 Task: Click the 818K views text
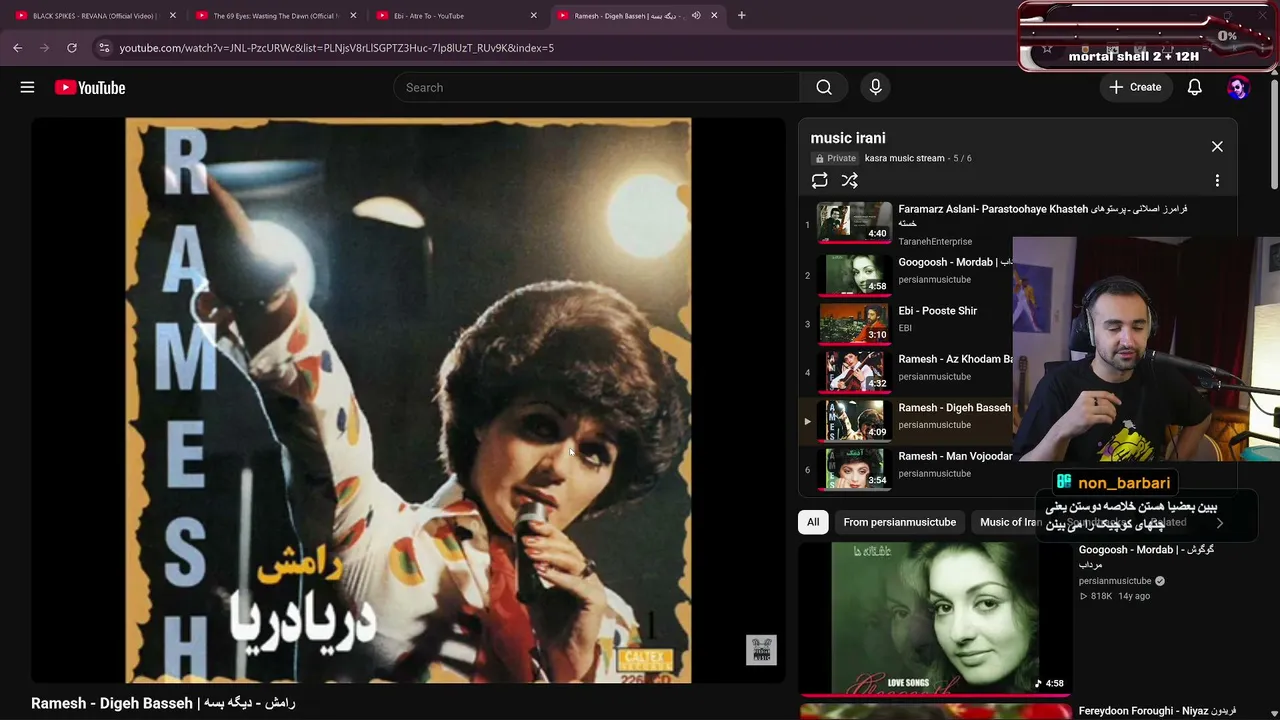pos(1101,596)
